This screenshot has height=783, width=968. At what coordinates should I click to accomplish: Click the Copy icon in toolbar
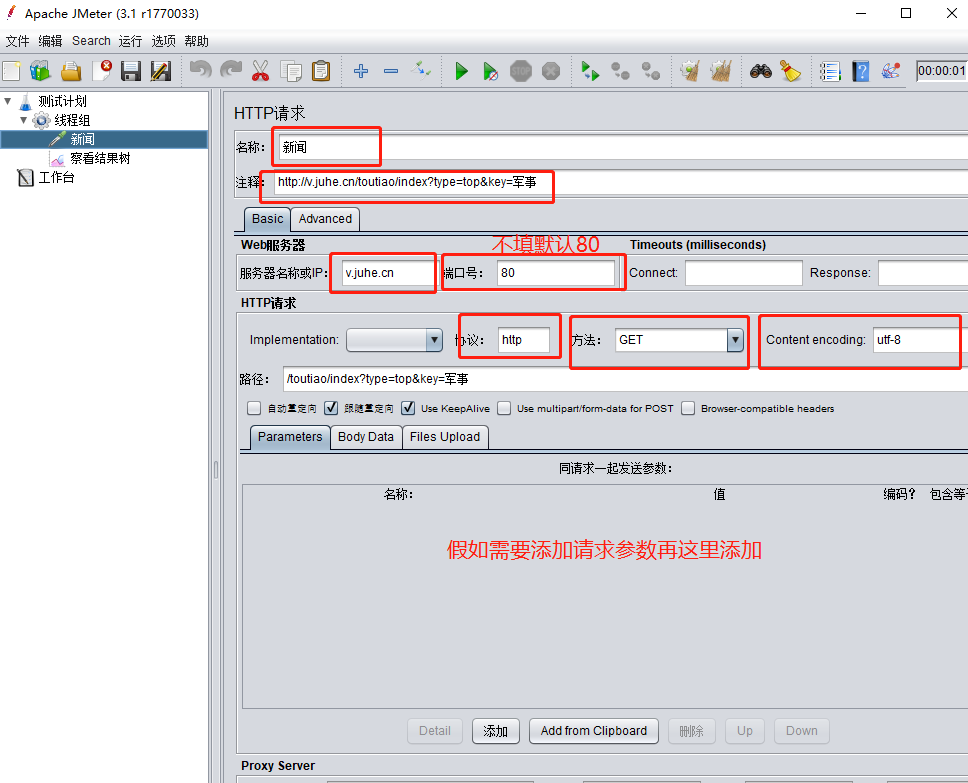[x=291, y=71]
